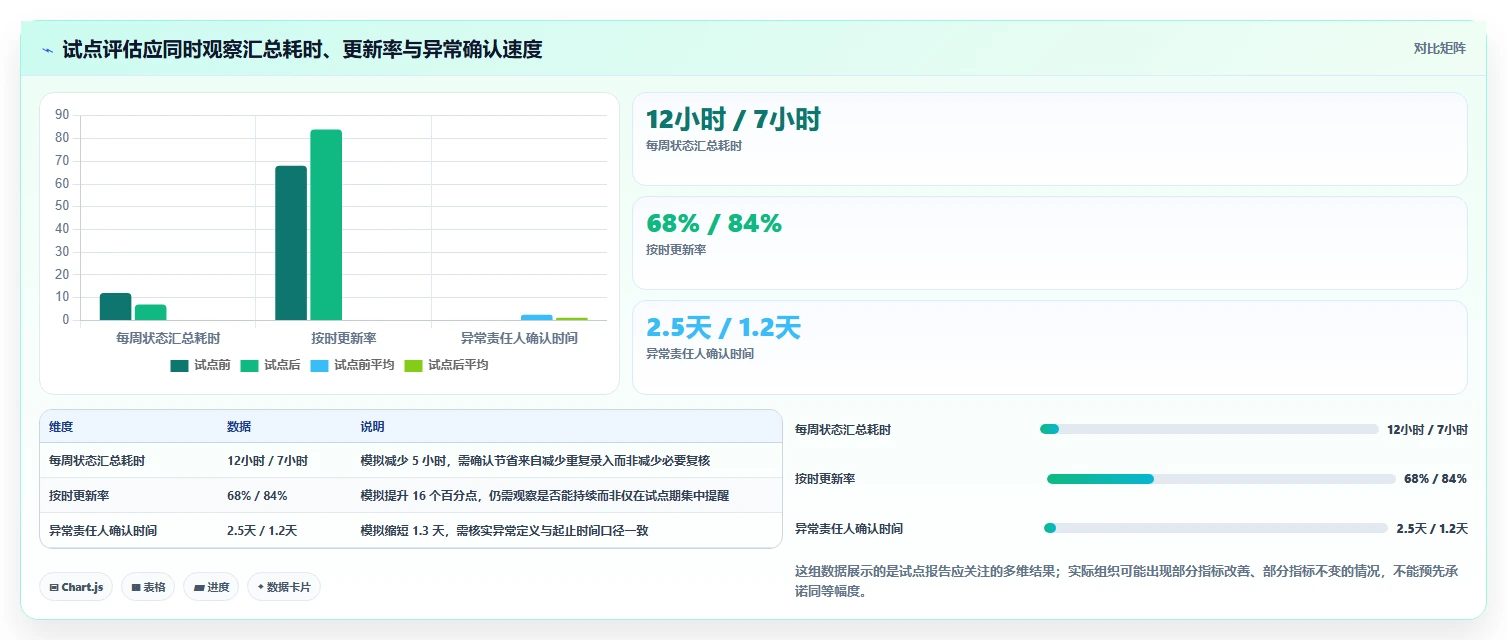This screenshot has height=640, width=1507.
Task: Open the 对比矩阵 label in header
Action: 1440,49
